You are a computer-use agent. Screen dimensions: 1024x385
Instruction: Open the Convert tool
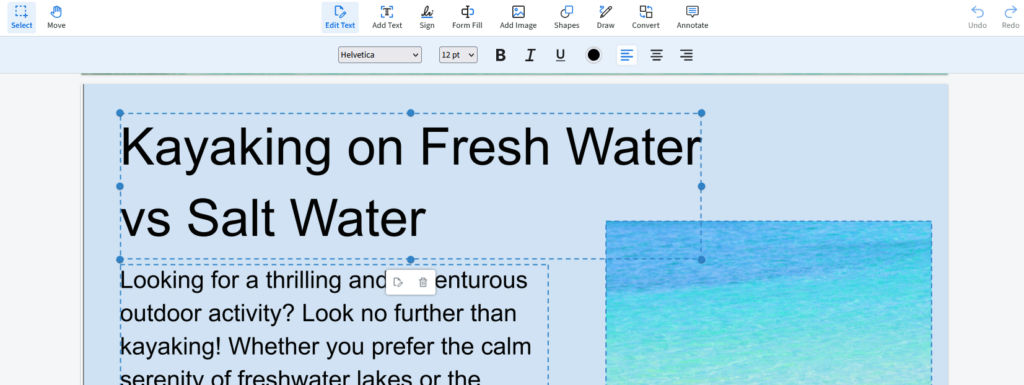point(645,18)
